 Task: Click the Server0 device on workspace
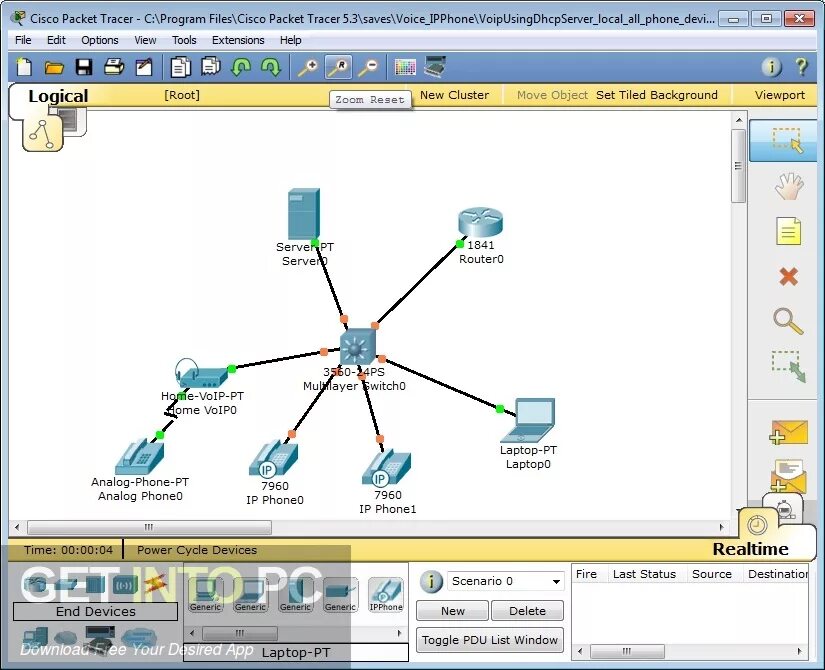tap(304, 215)
